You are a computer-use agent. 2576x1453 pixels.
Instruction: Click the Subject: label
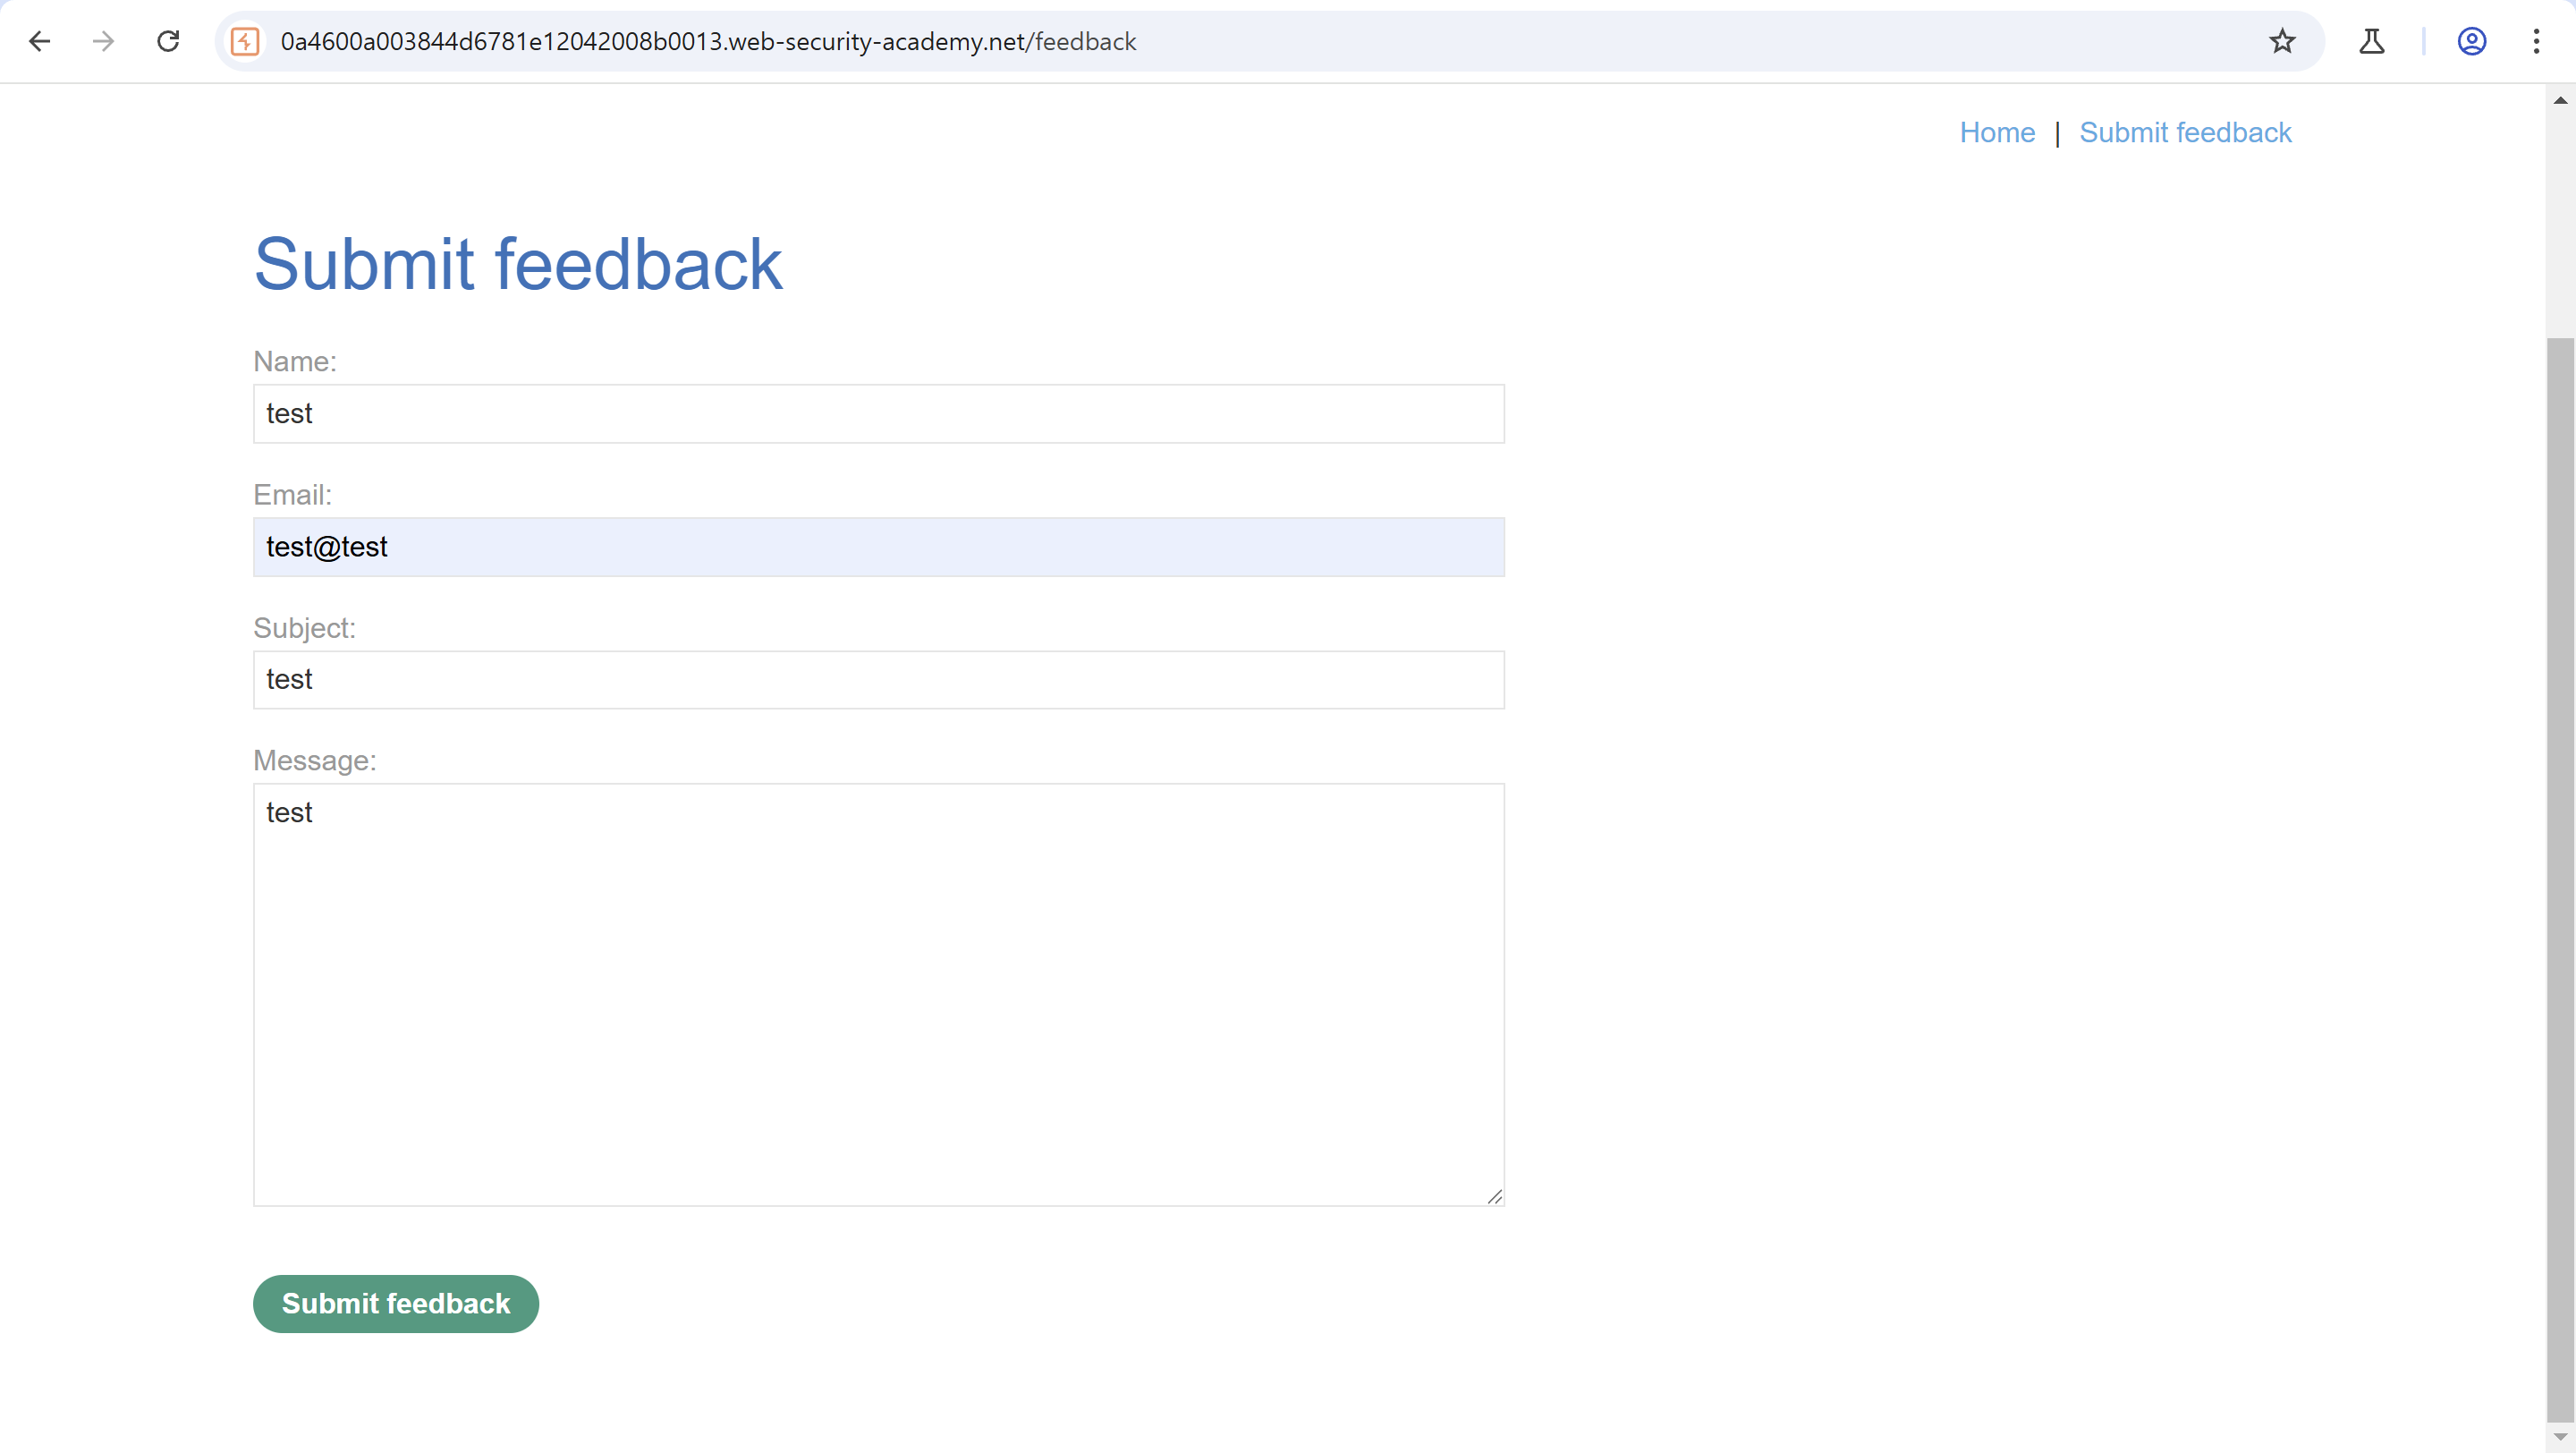(x=304, y=627)
